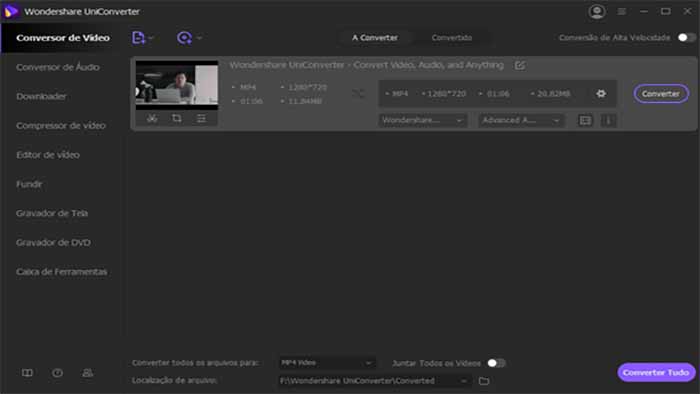Select Fundir in sidebar
Image resolution: width=700 pixels, height=394 pixels.
click(29, 184)
